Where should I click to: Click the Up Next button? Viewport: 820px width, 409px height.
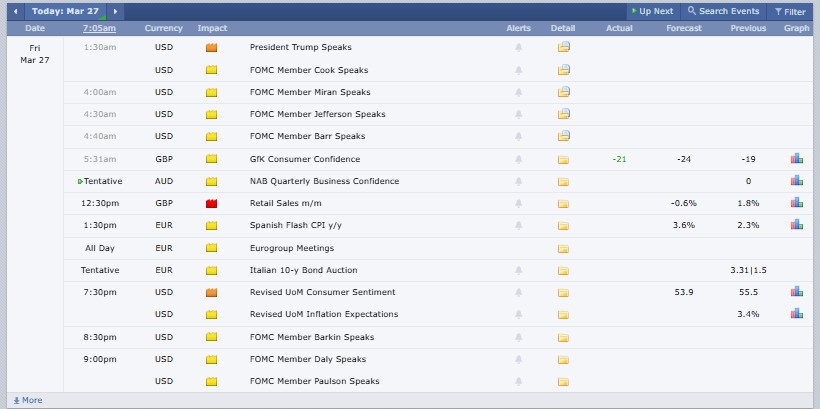pos(653,12)
